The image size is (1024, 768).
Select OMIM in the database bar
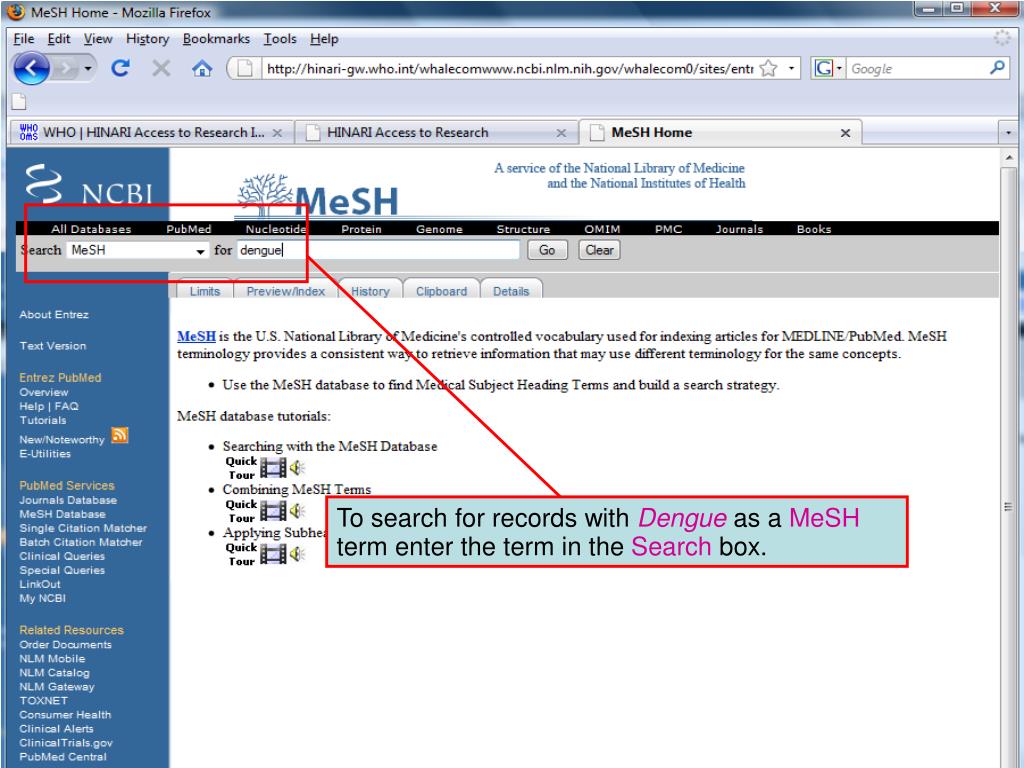tap(602, 229)
